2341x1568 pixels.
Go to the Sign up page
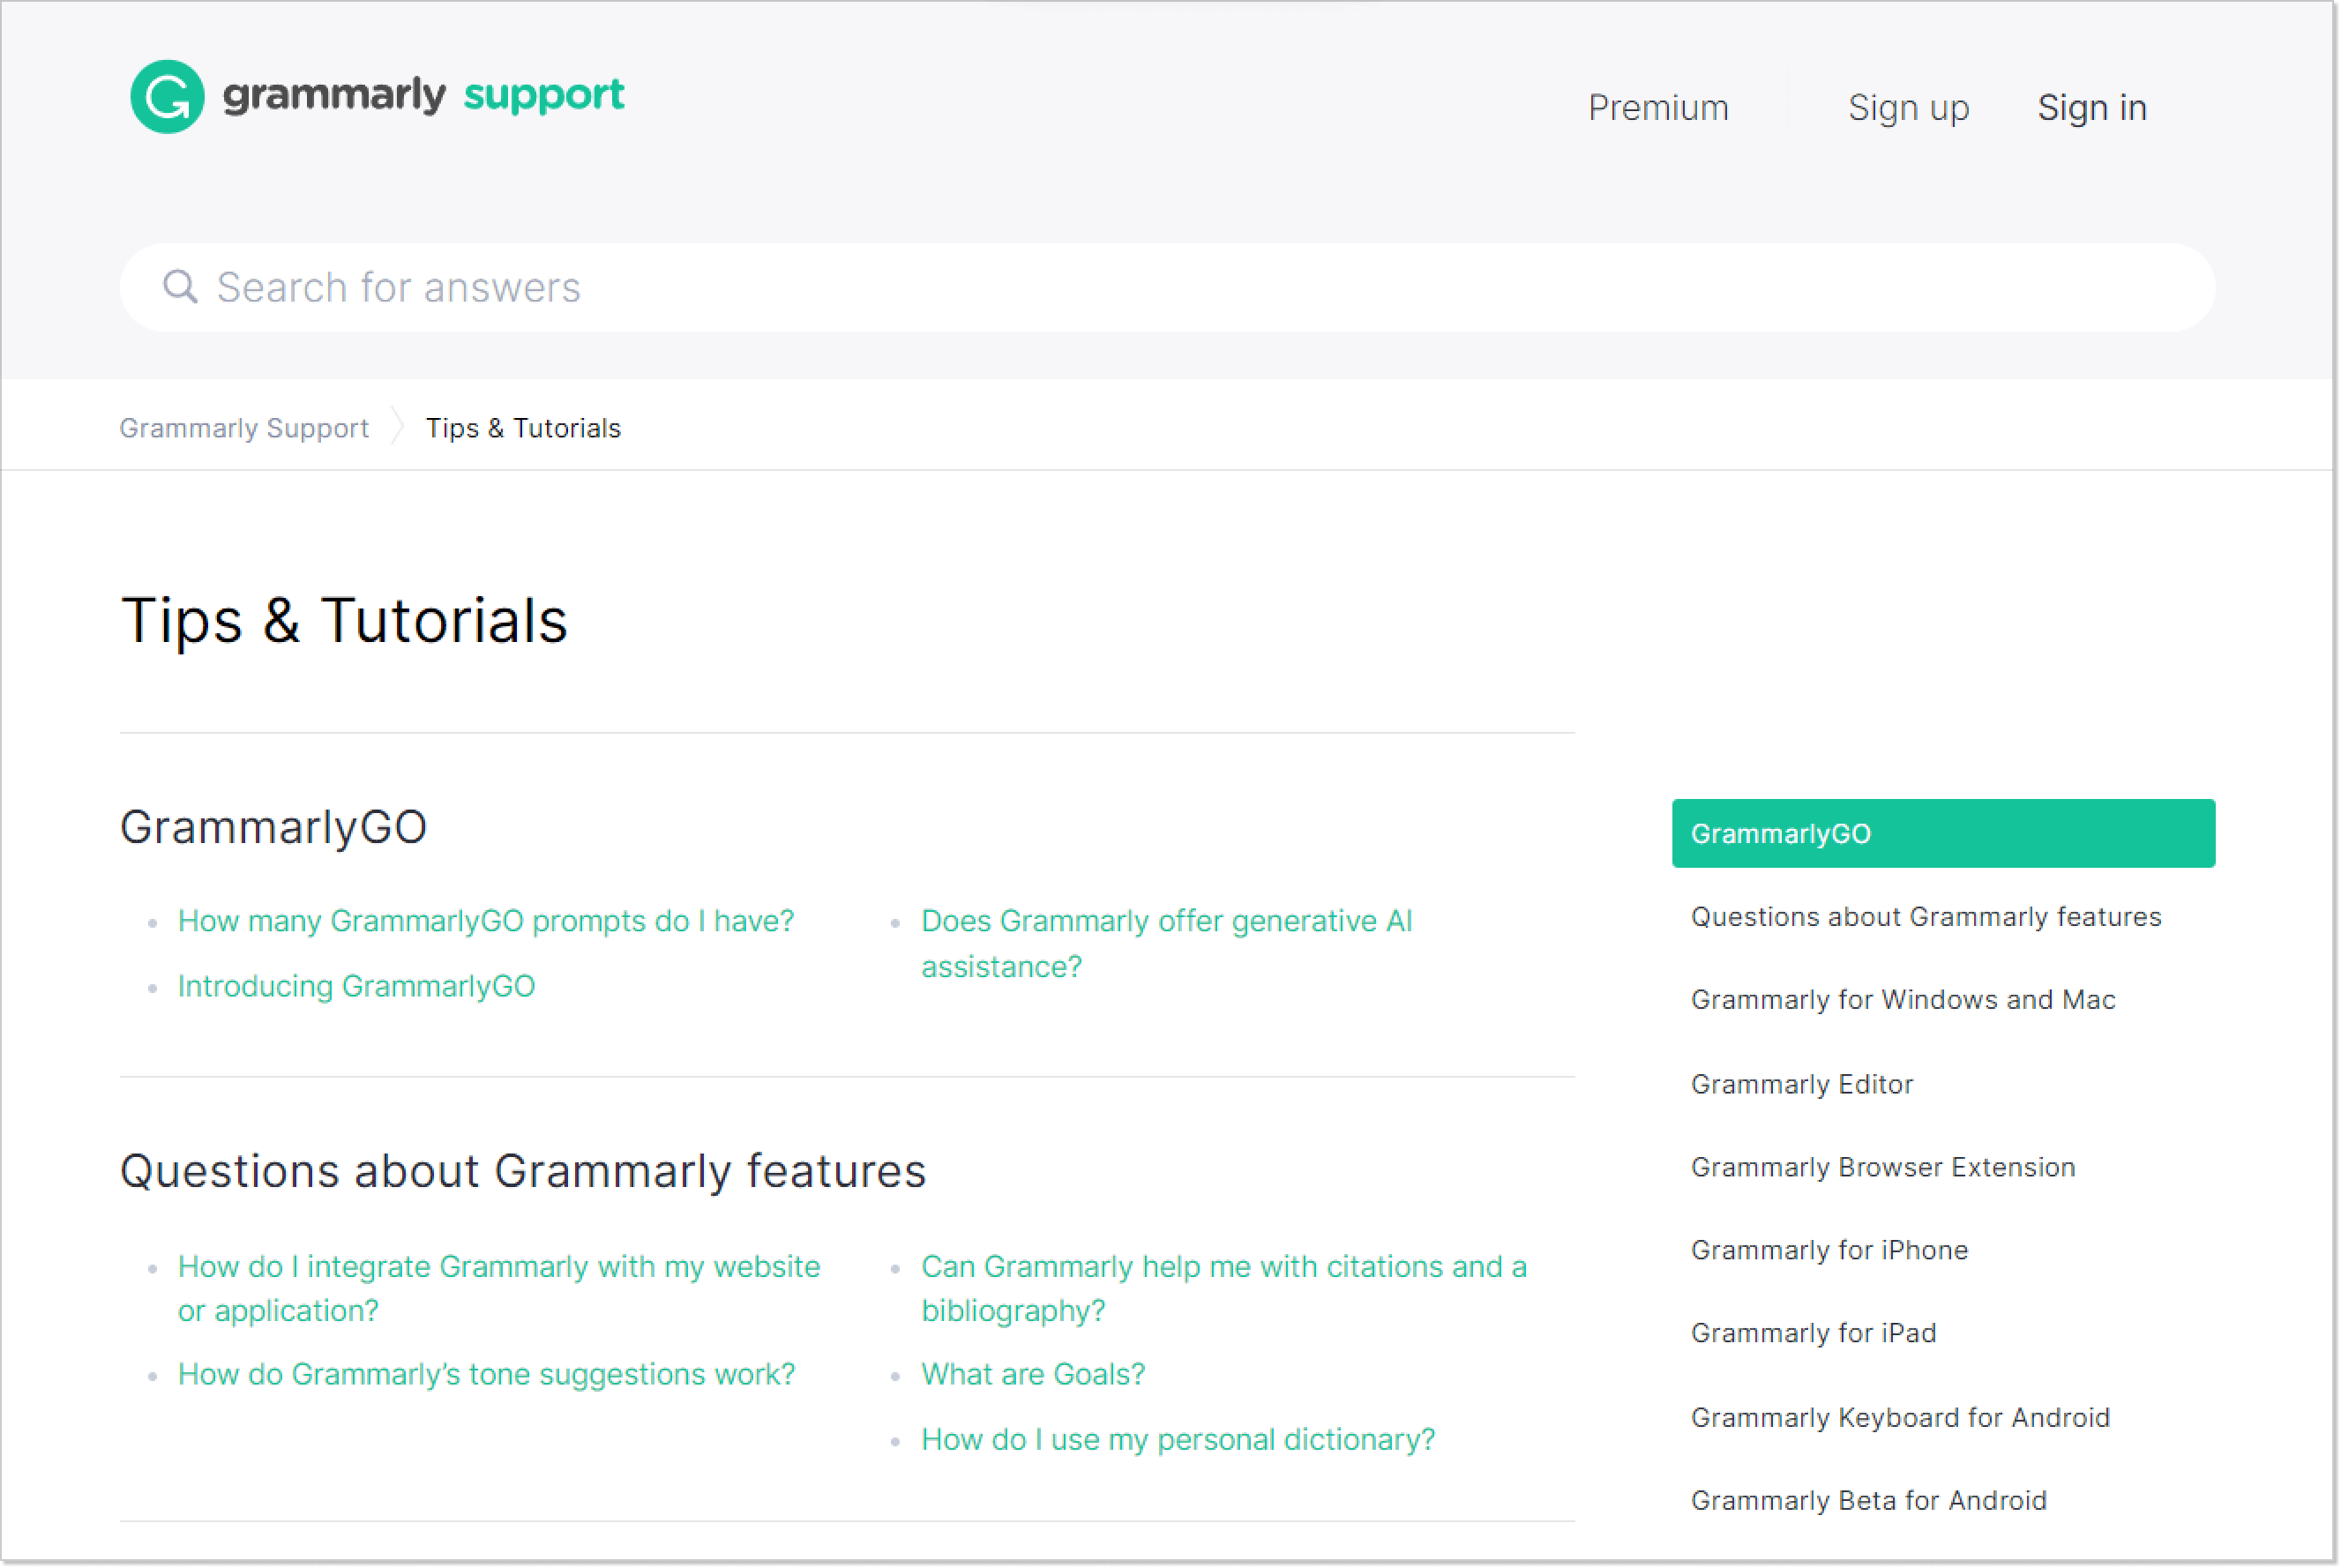tap(1908, 108)
